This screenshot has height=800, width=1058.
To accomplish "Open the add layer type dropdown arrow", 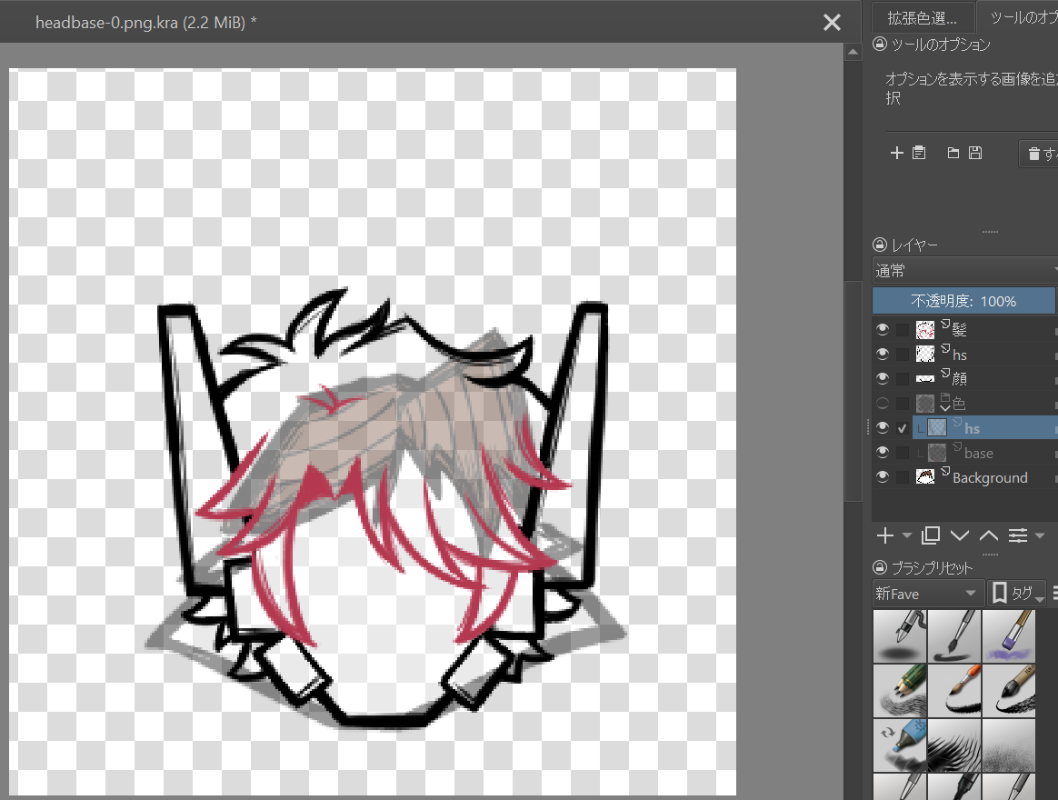I will click(x=907, y=536).
